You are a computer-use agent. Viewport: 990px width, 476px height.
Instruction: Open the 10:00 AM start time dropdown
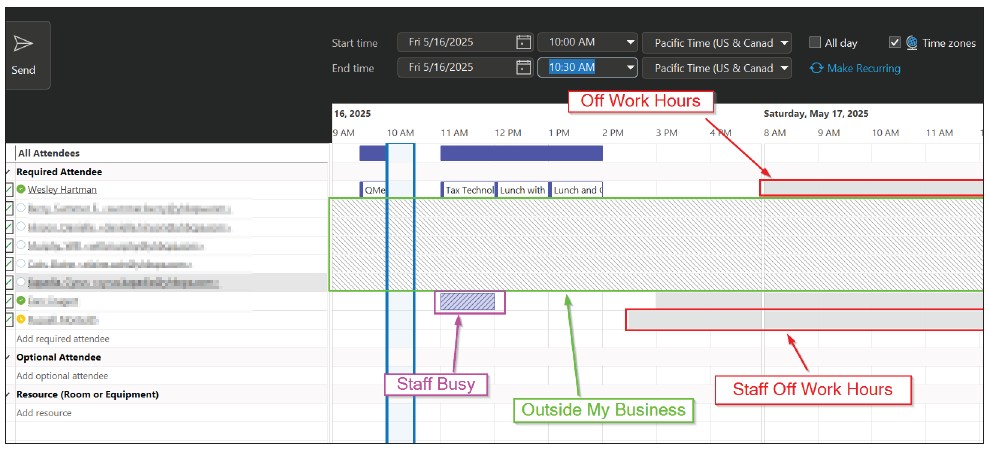click(630, 43)
